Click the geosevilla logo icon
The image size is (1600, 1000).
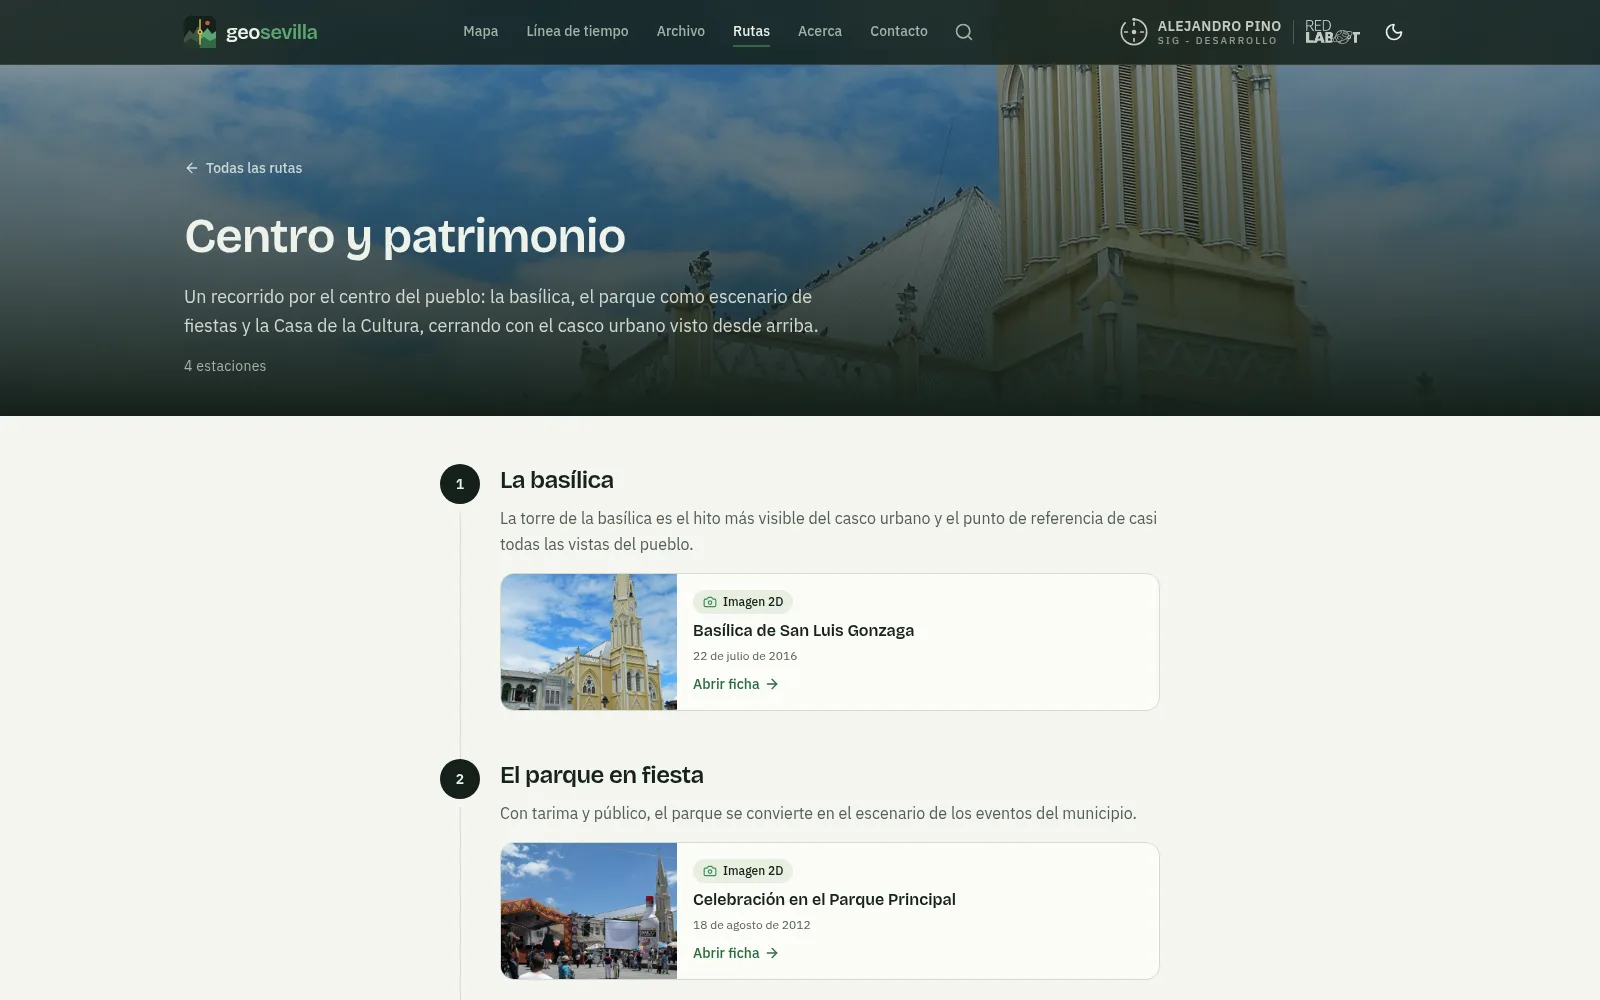(x=200, y=32)
